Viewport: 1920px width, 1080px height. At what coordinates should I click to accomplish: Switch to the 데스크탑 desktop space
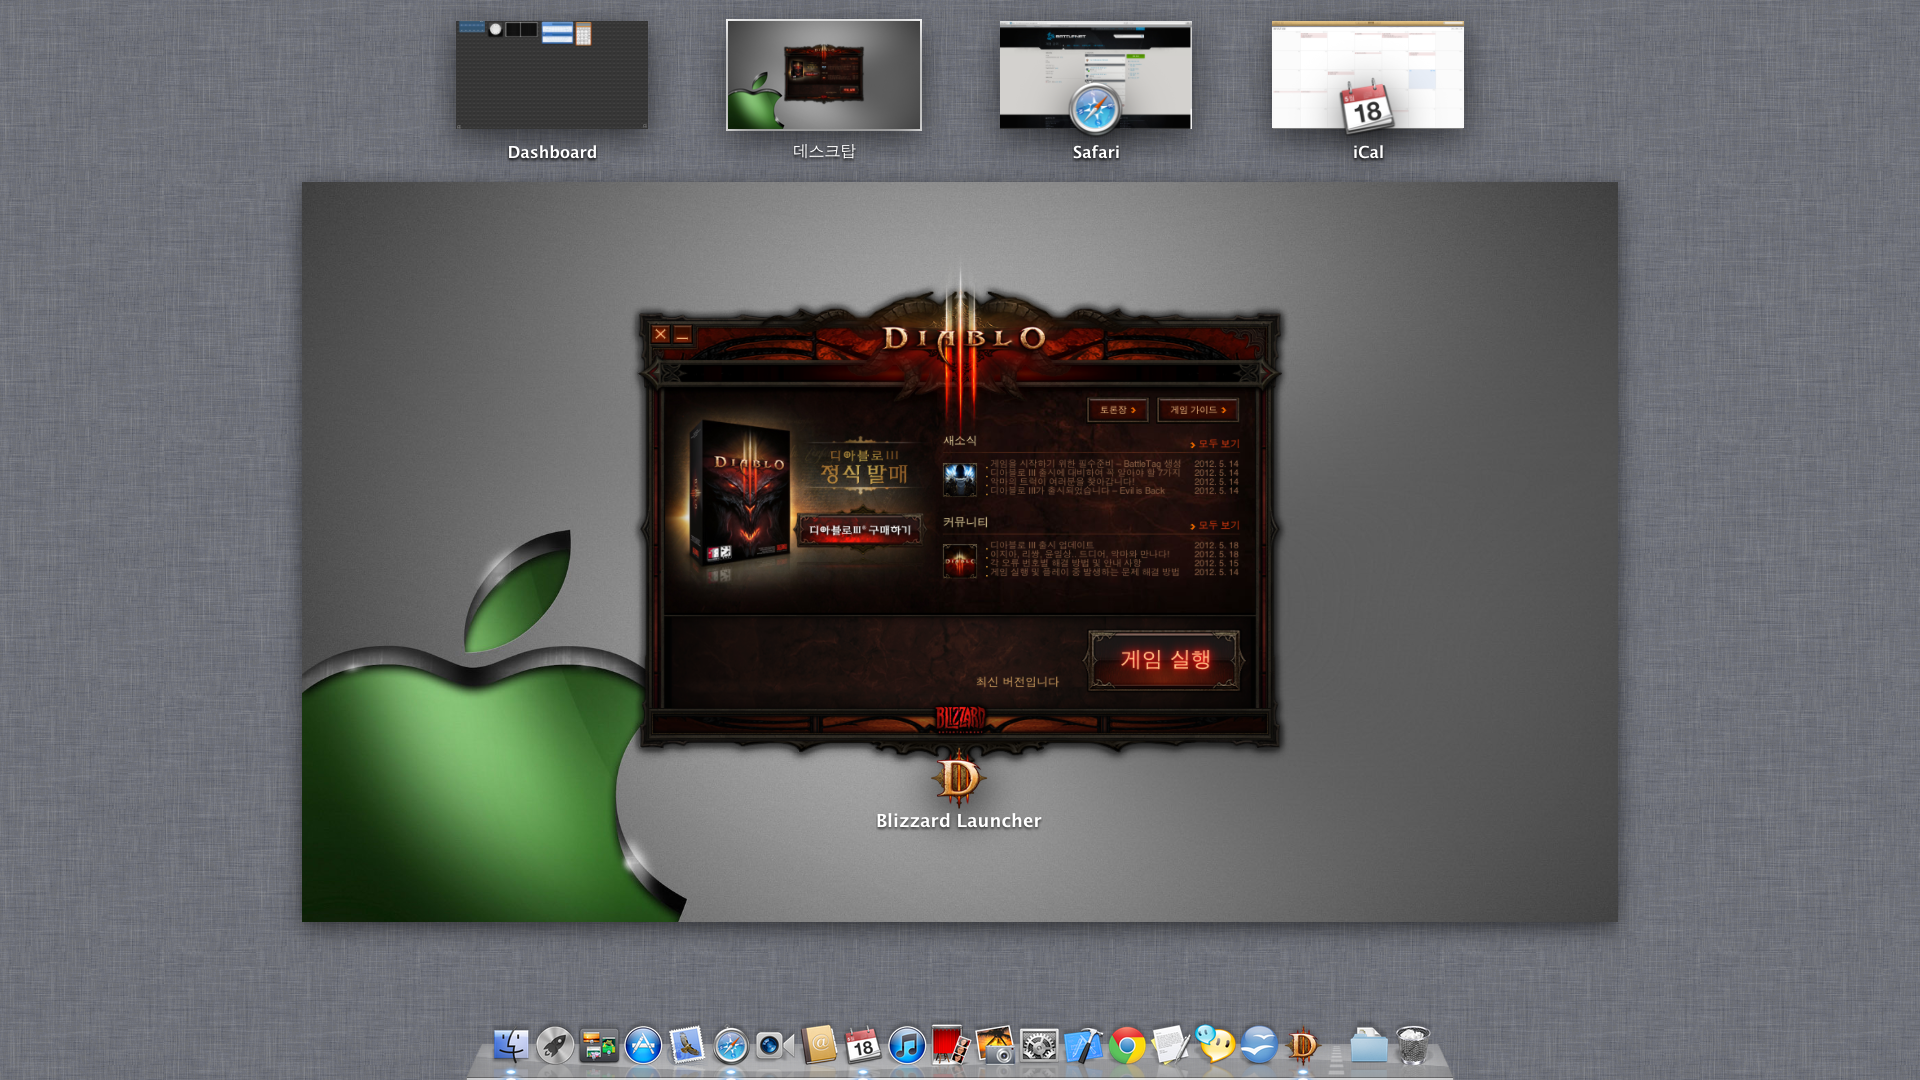coord(824,75)
